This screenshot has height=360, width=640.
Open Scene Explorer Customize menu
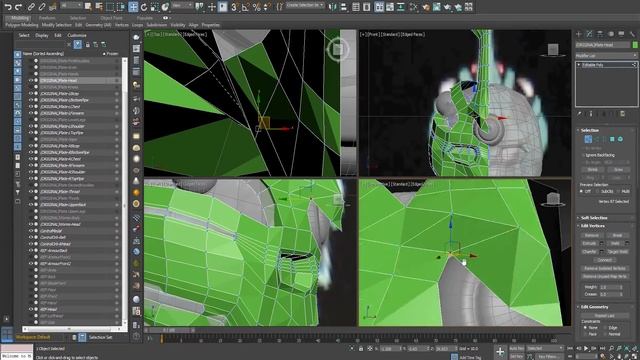point(77,36)
